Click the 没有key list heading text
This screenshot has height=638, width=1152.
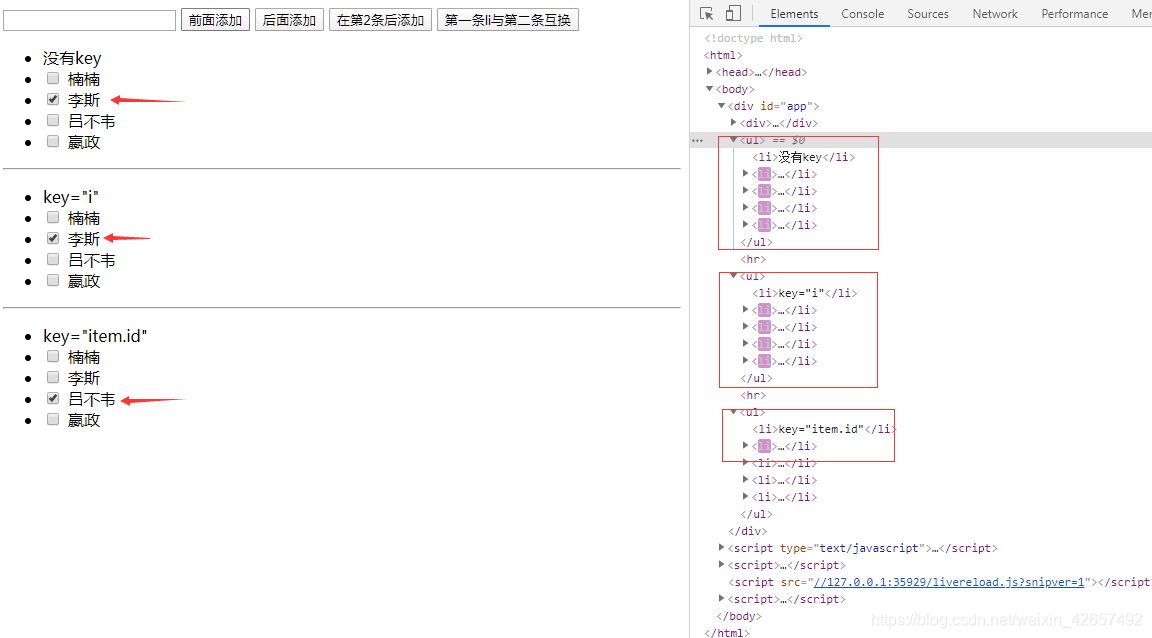pos(72,58)
